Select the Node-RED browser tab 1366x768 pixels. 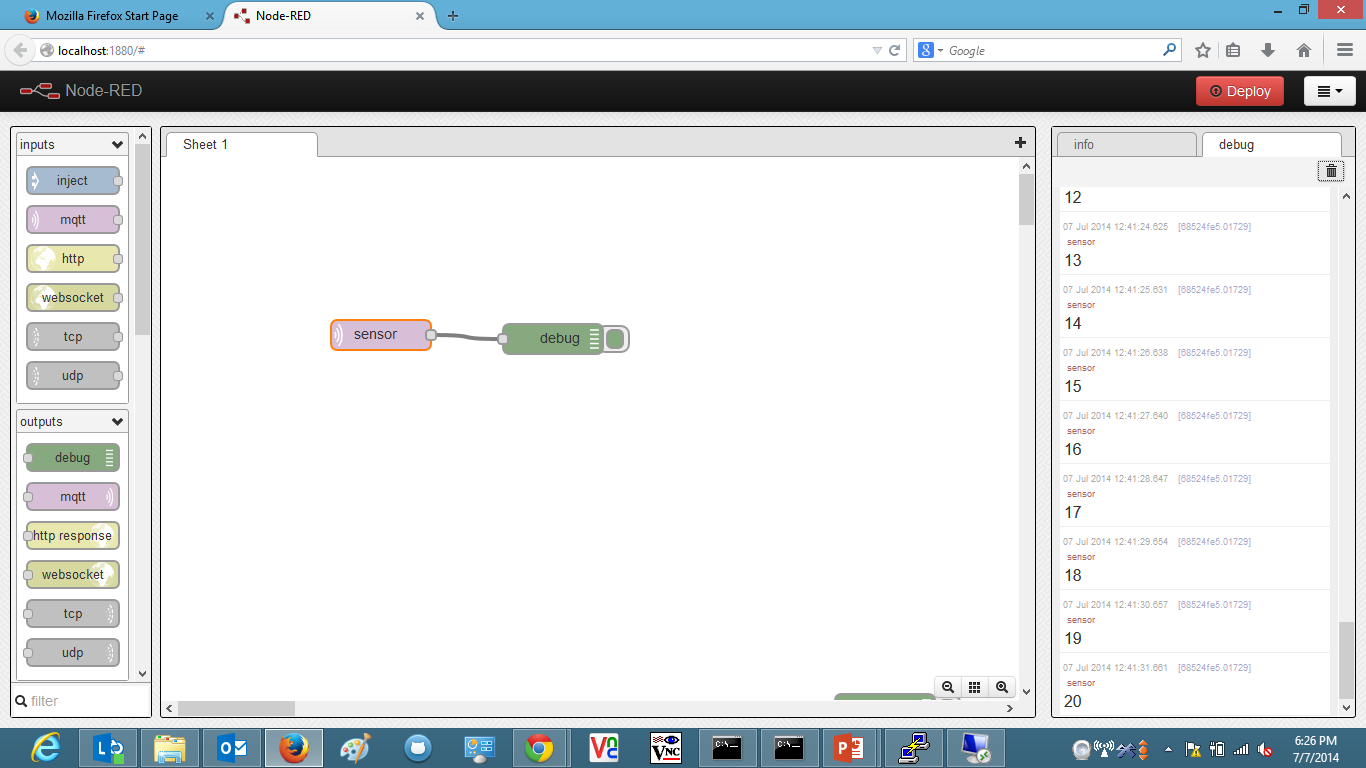(x=330, y=16)
